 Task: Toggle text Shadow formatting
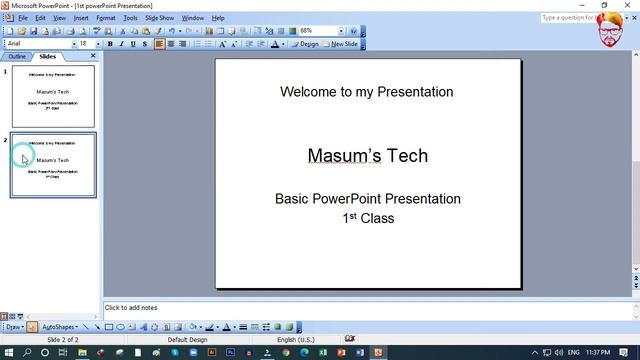[144, 44]
